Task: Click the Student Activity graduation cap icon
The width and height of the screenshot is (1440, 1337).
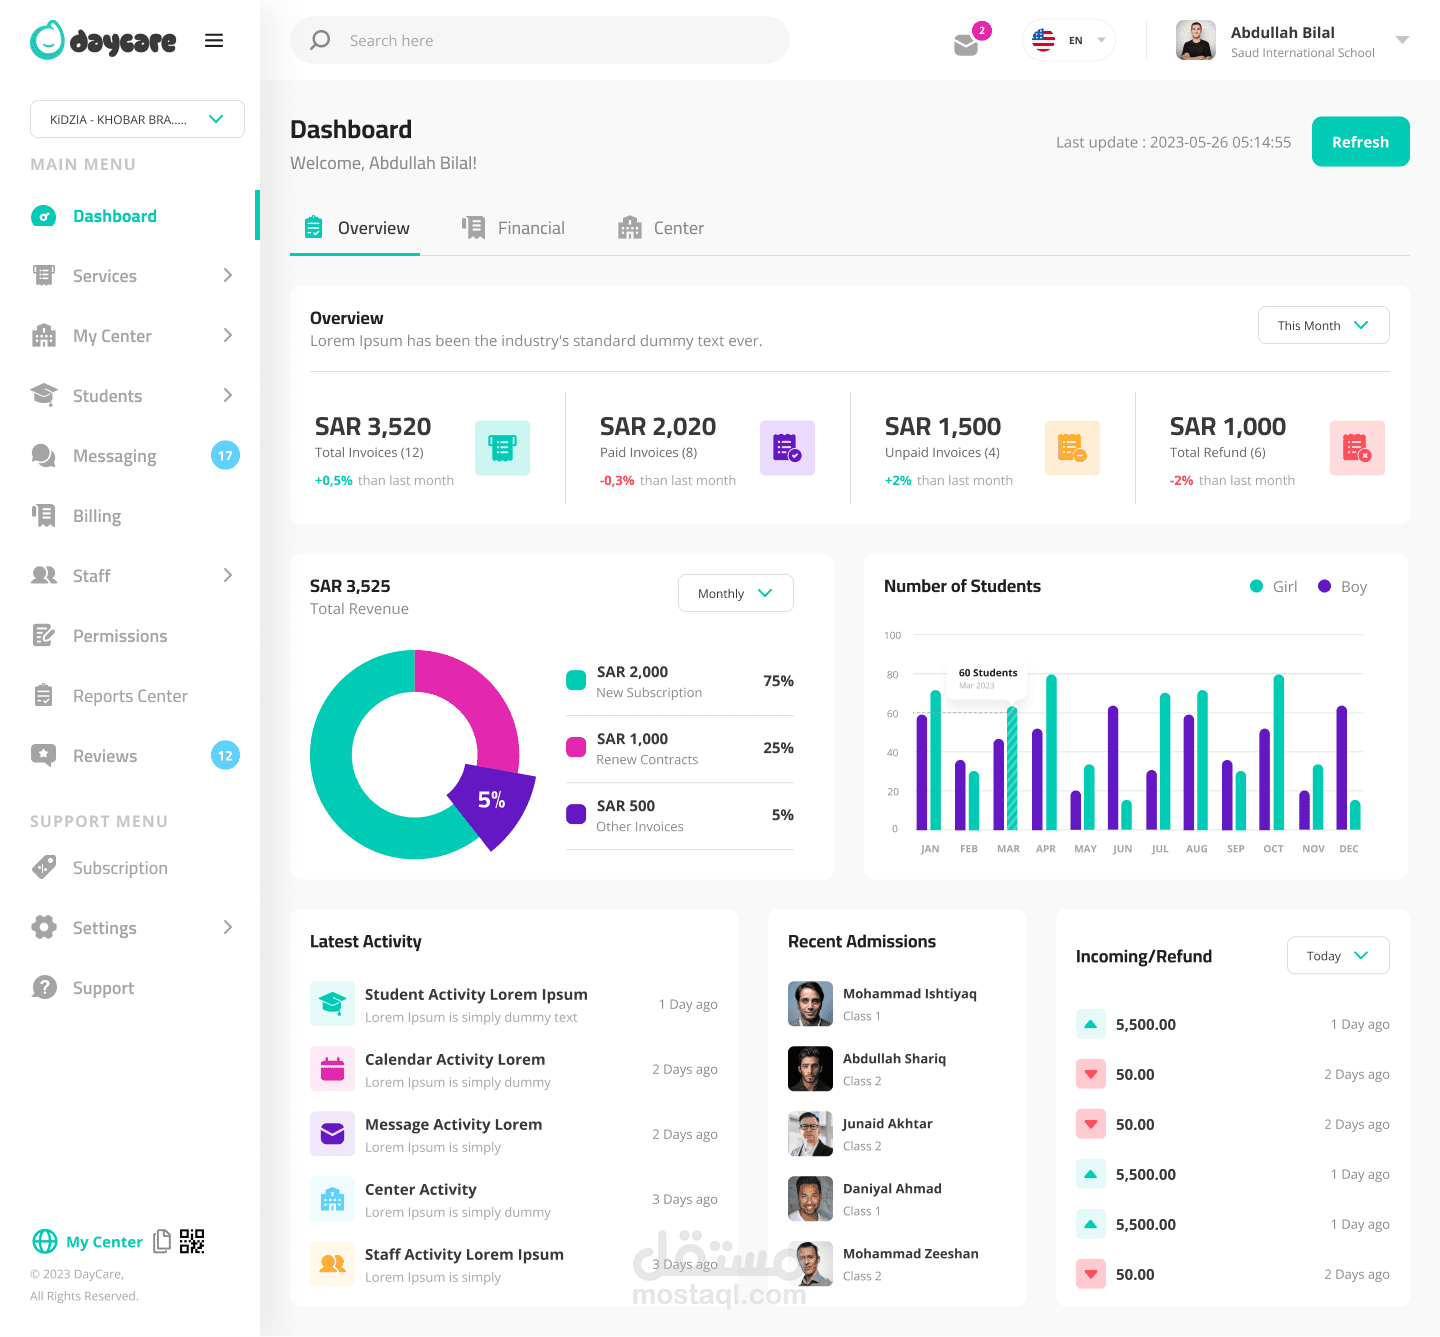Action: pyautogui.click(x=332, y=1004)
